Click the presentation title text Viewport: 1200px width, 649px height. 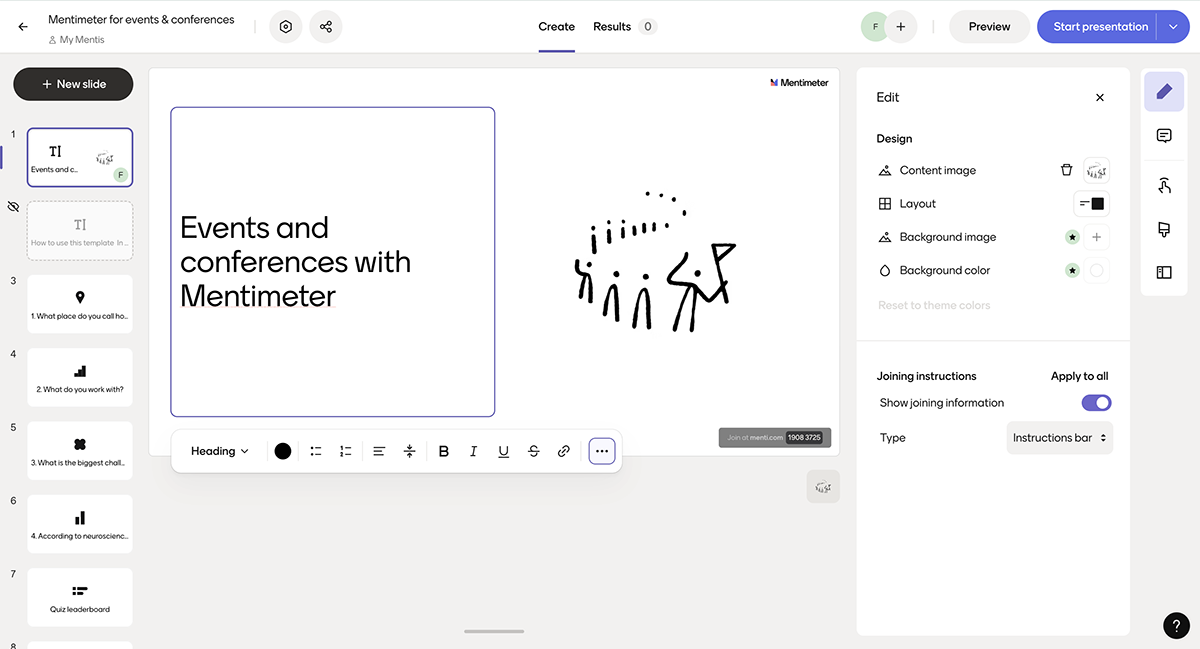pos(141,19)
